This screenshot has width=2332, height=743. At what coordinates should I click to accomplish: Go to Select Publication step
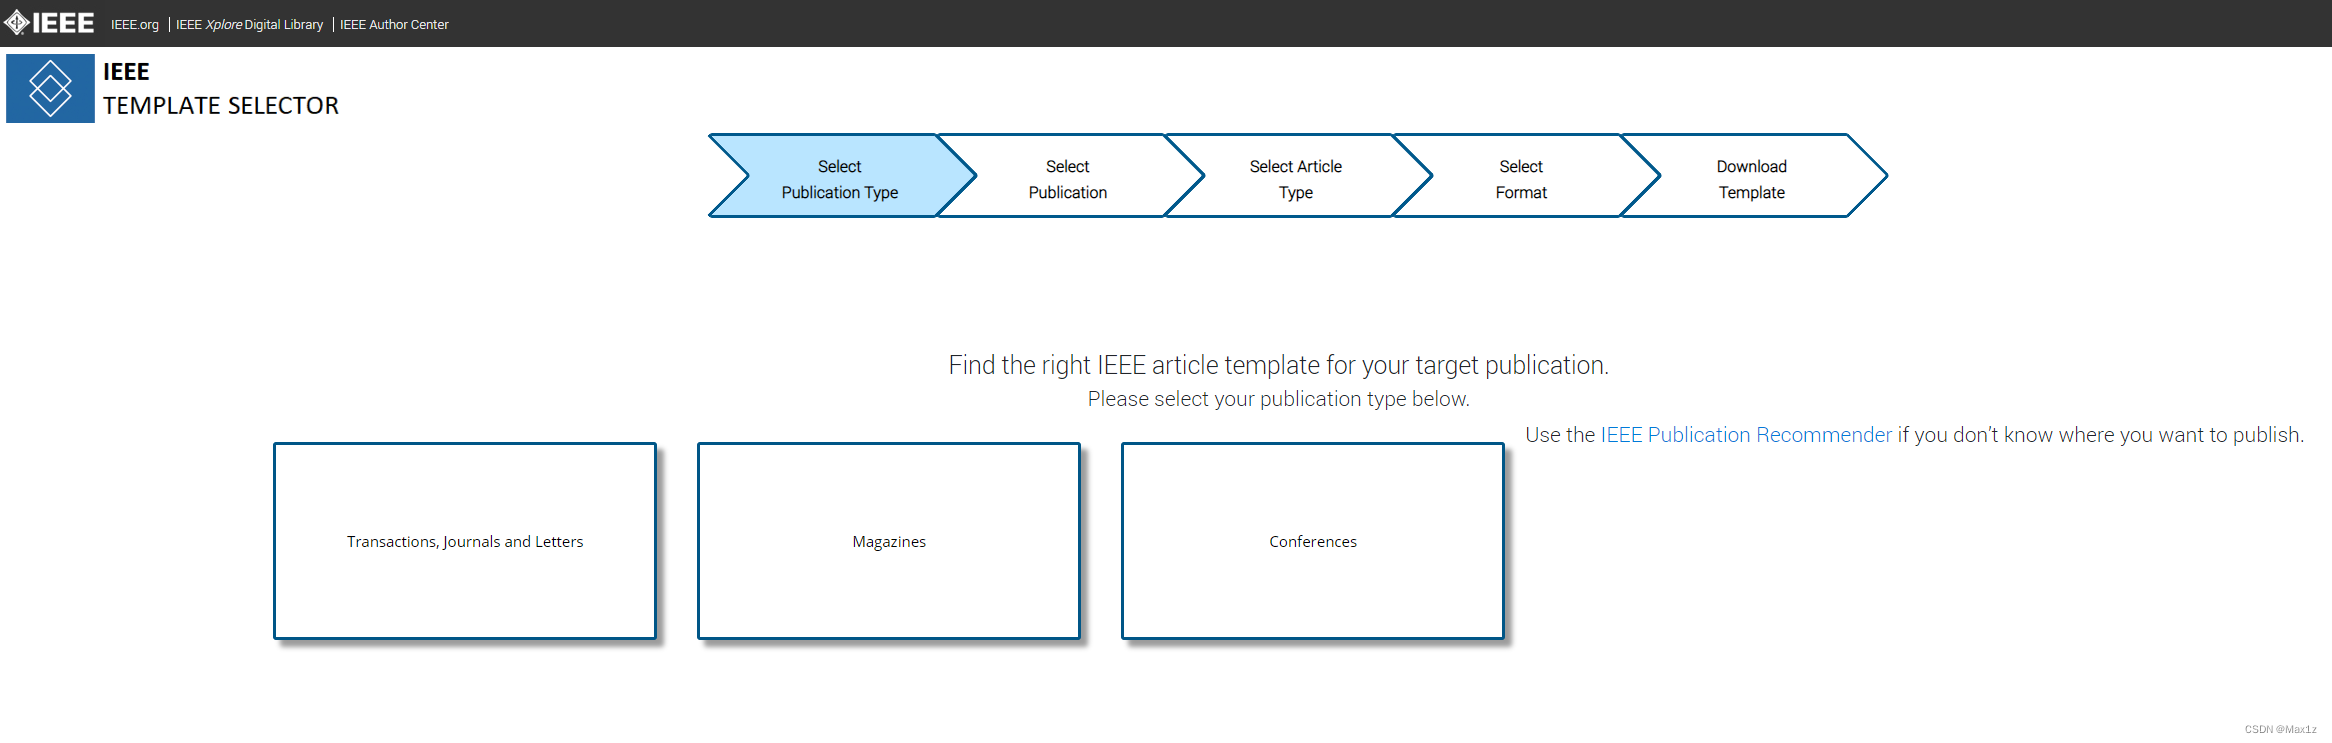click(x=1068, y=176)
